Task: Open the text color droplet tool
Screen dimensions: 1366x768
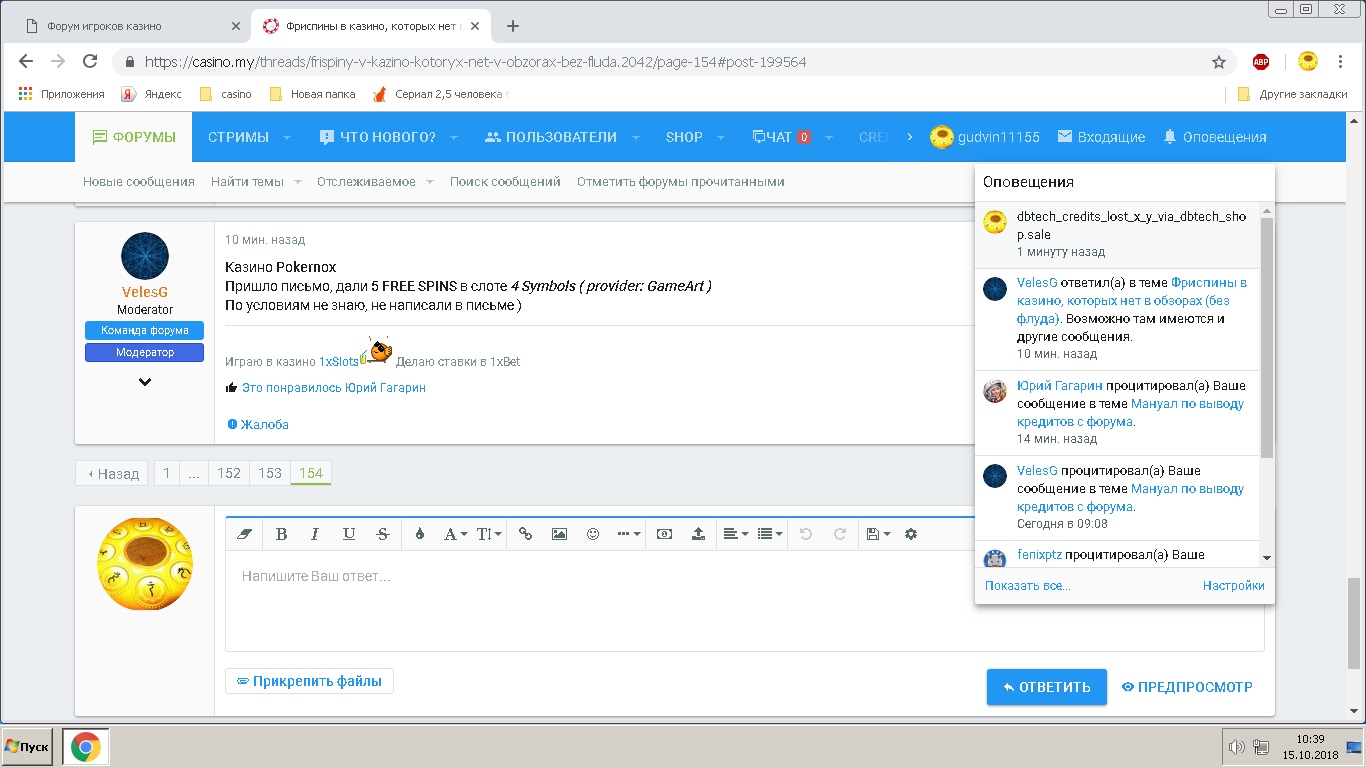Action: pos(419,534)
